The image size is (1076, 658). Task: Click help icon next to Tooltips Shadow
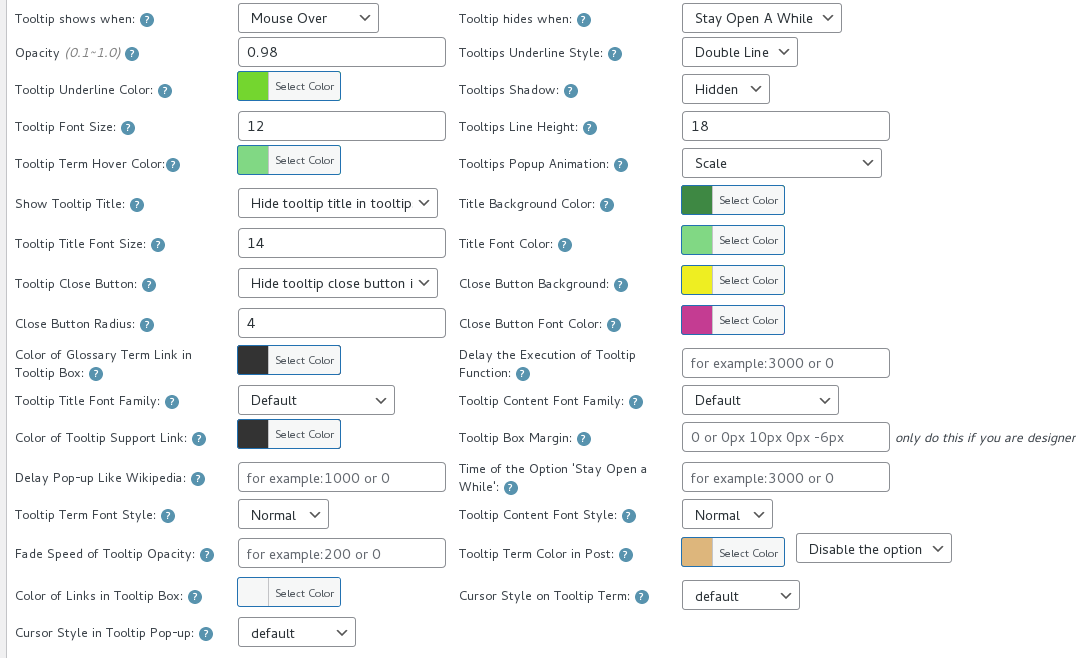[x=571, y=91]
